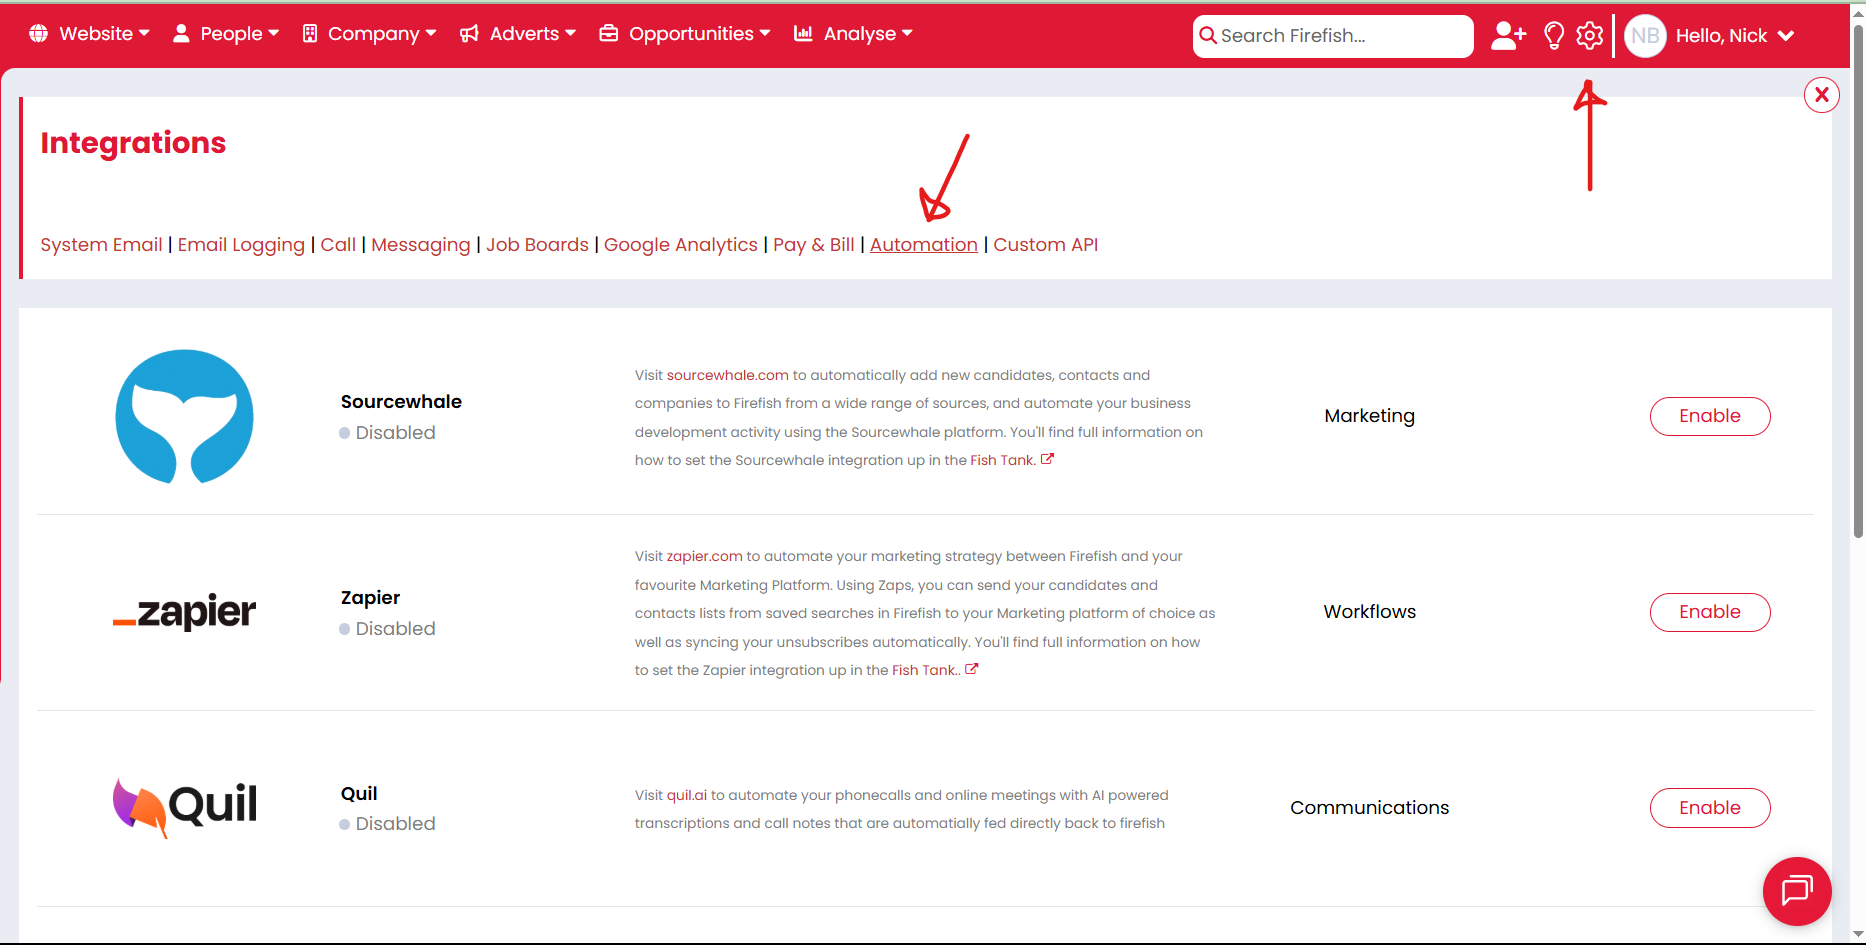Click the Zapier name heading

coord(370,598)
